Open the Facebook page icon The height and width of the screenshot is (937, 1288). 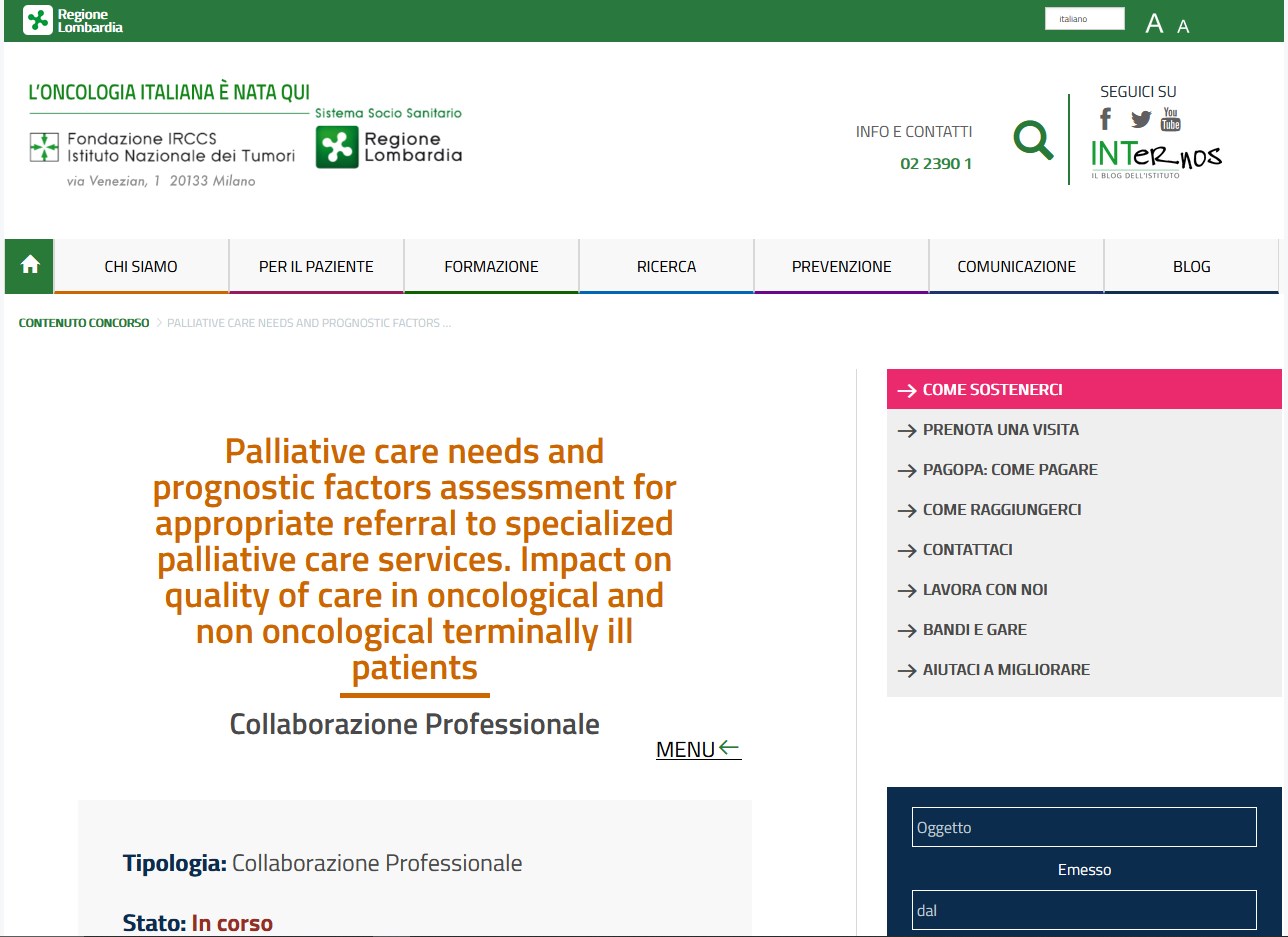pyautogui.click(x=1105, y=120)
